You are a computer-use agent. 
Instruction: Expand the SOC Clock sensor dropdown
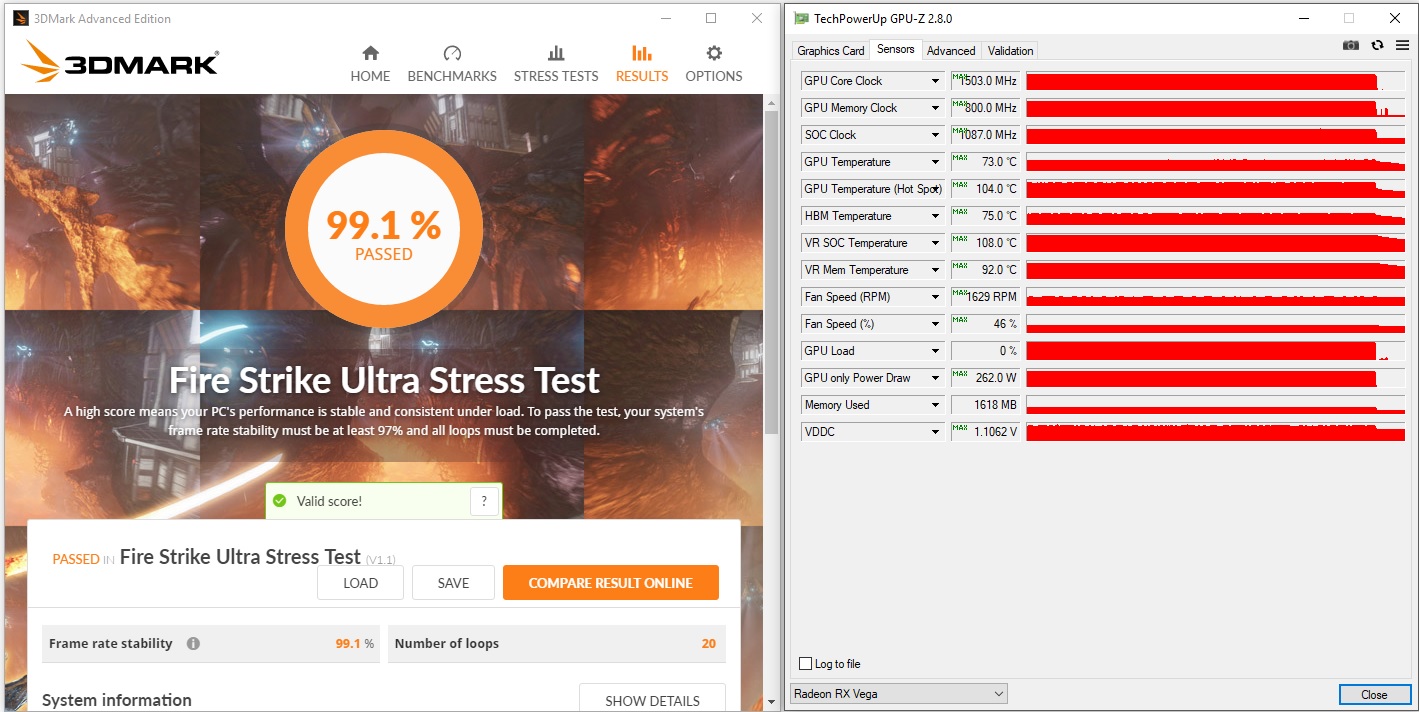pos(935,135)
